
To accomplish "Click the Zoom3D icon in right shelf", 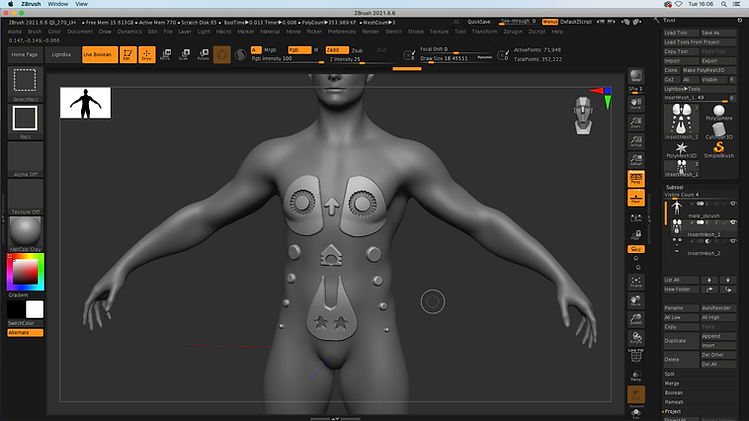I will pyautogui.click(x=636, y=319).
